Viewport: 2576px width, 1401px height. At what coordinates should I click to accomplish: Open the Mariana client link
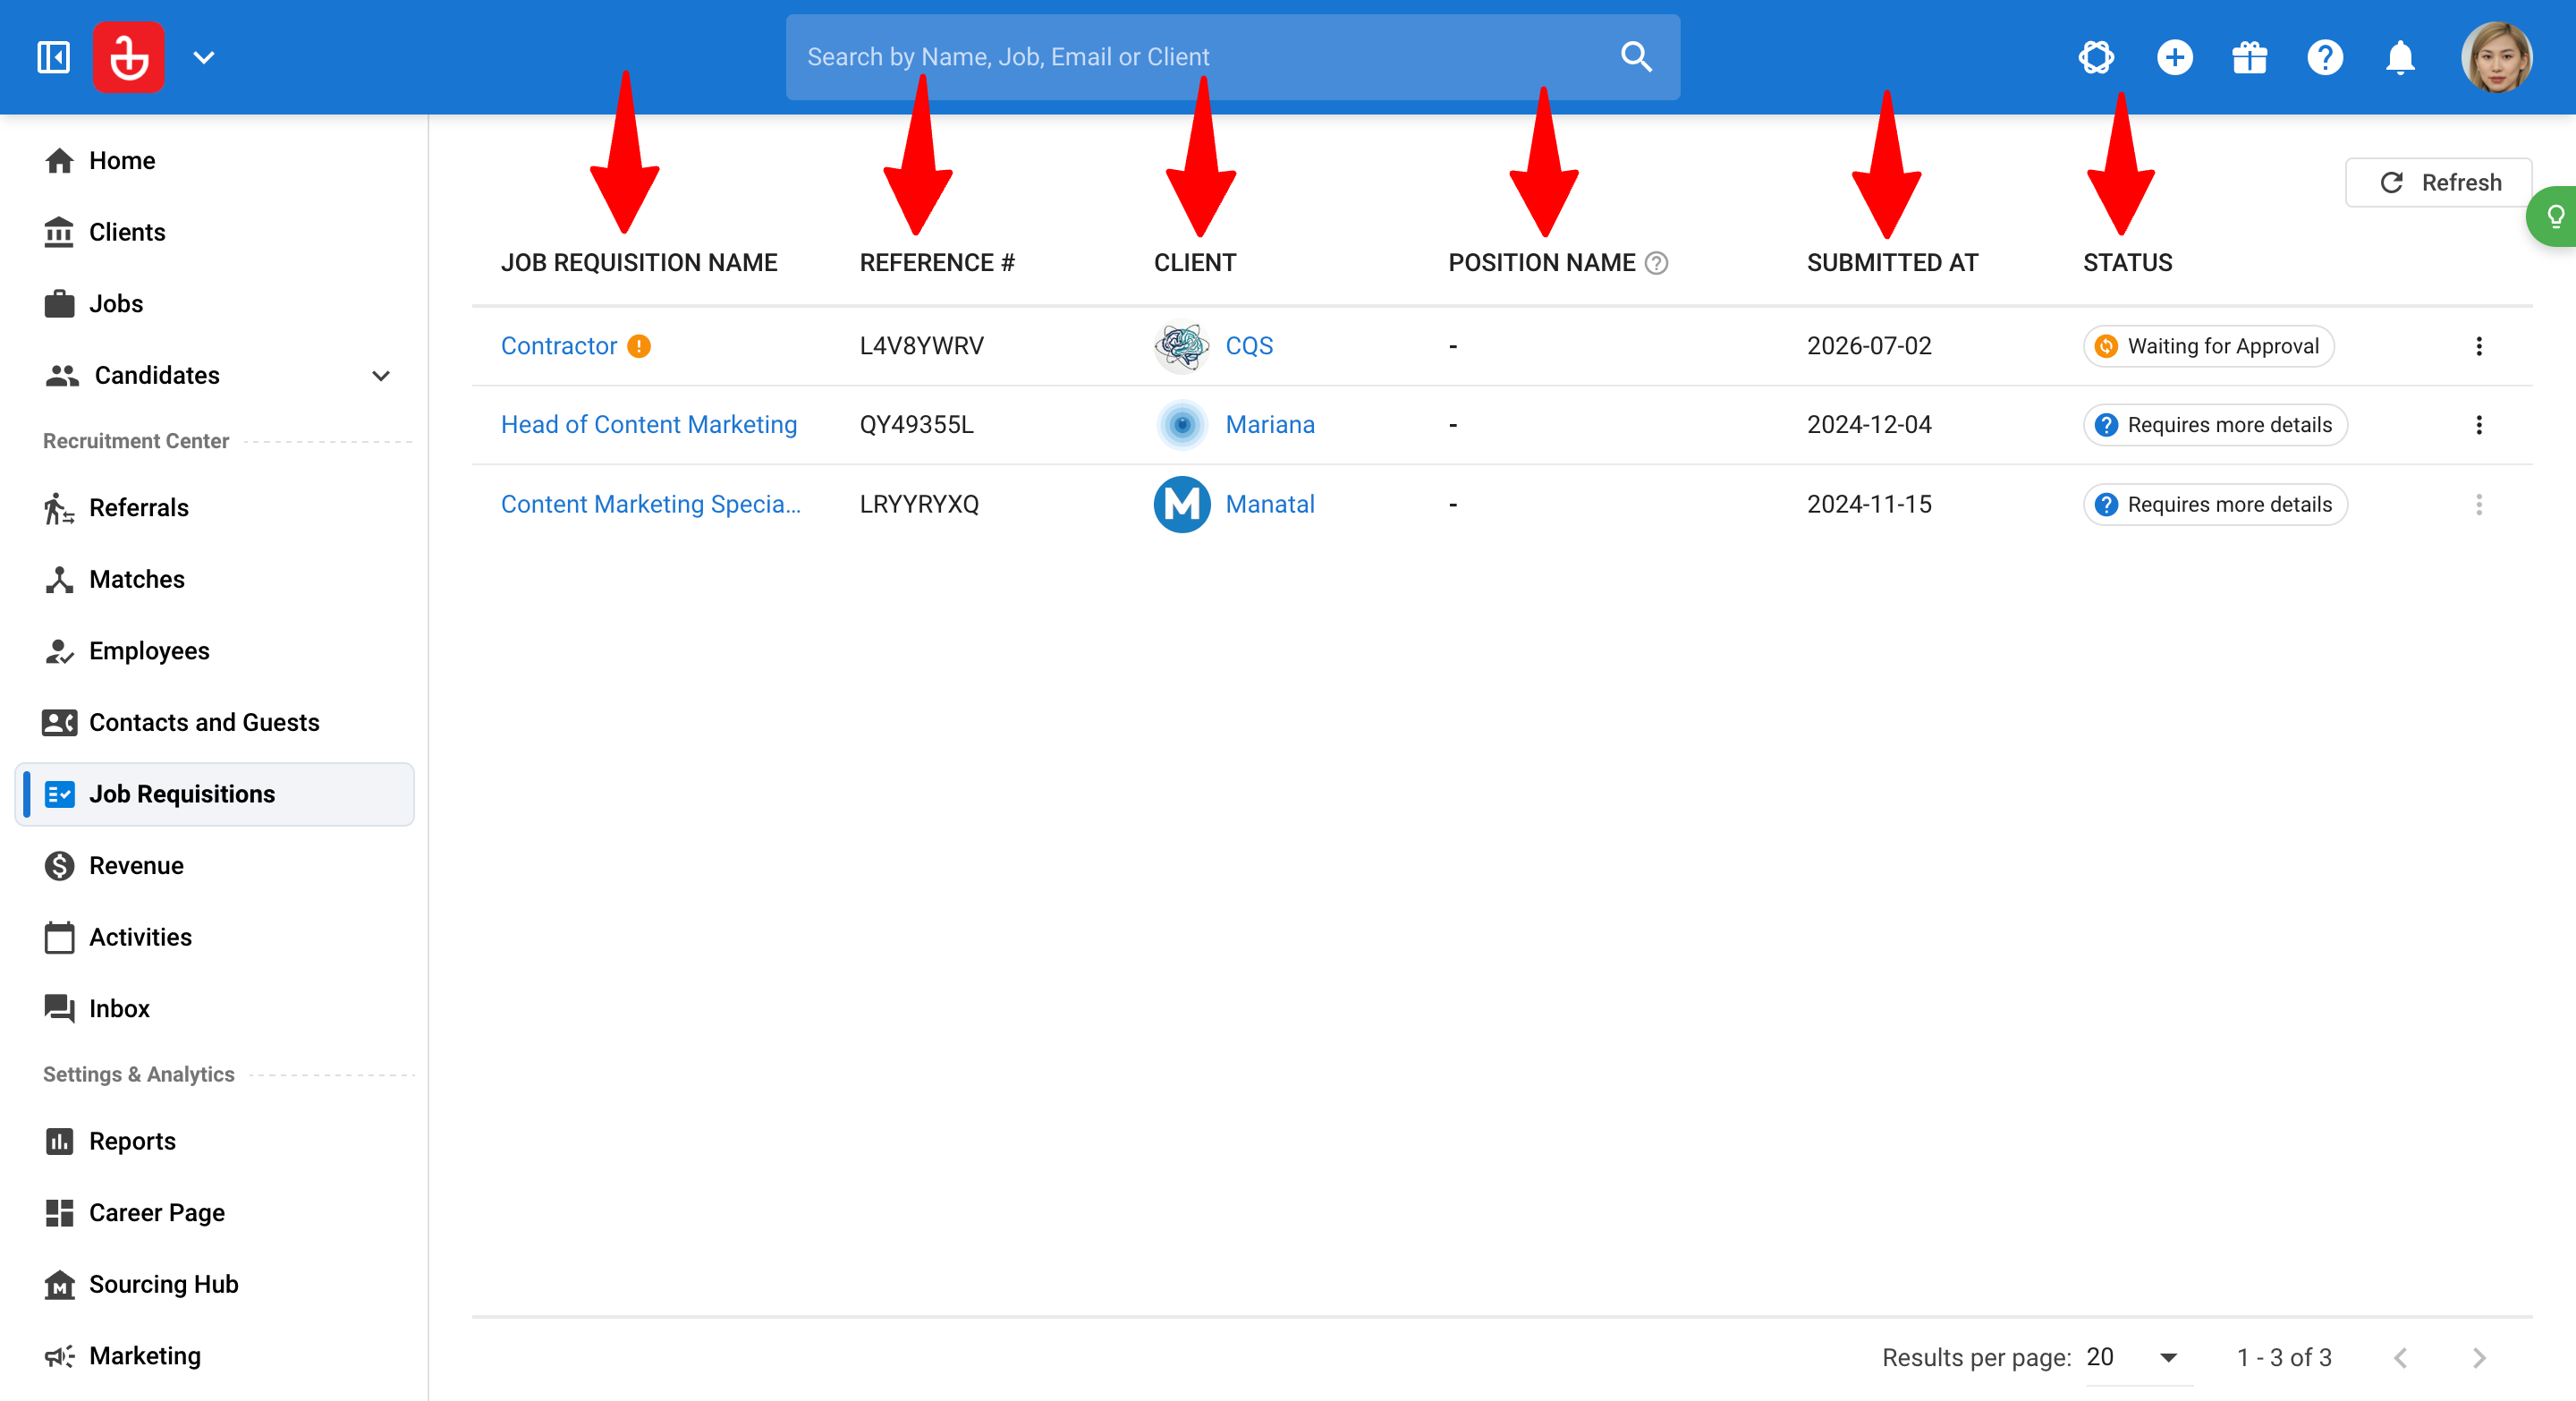point(1270,425)
